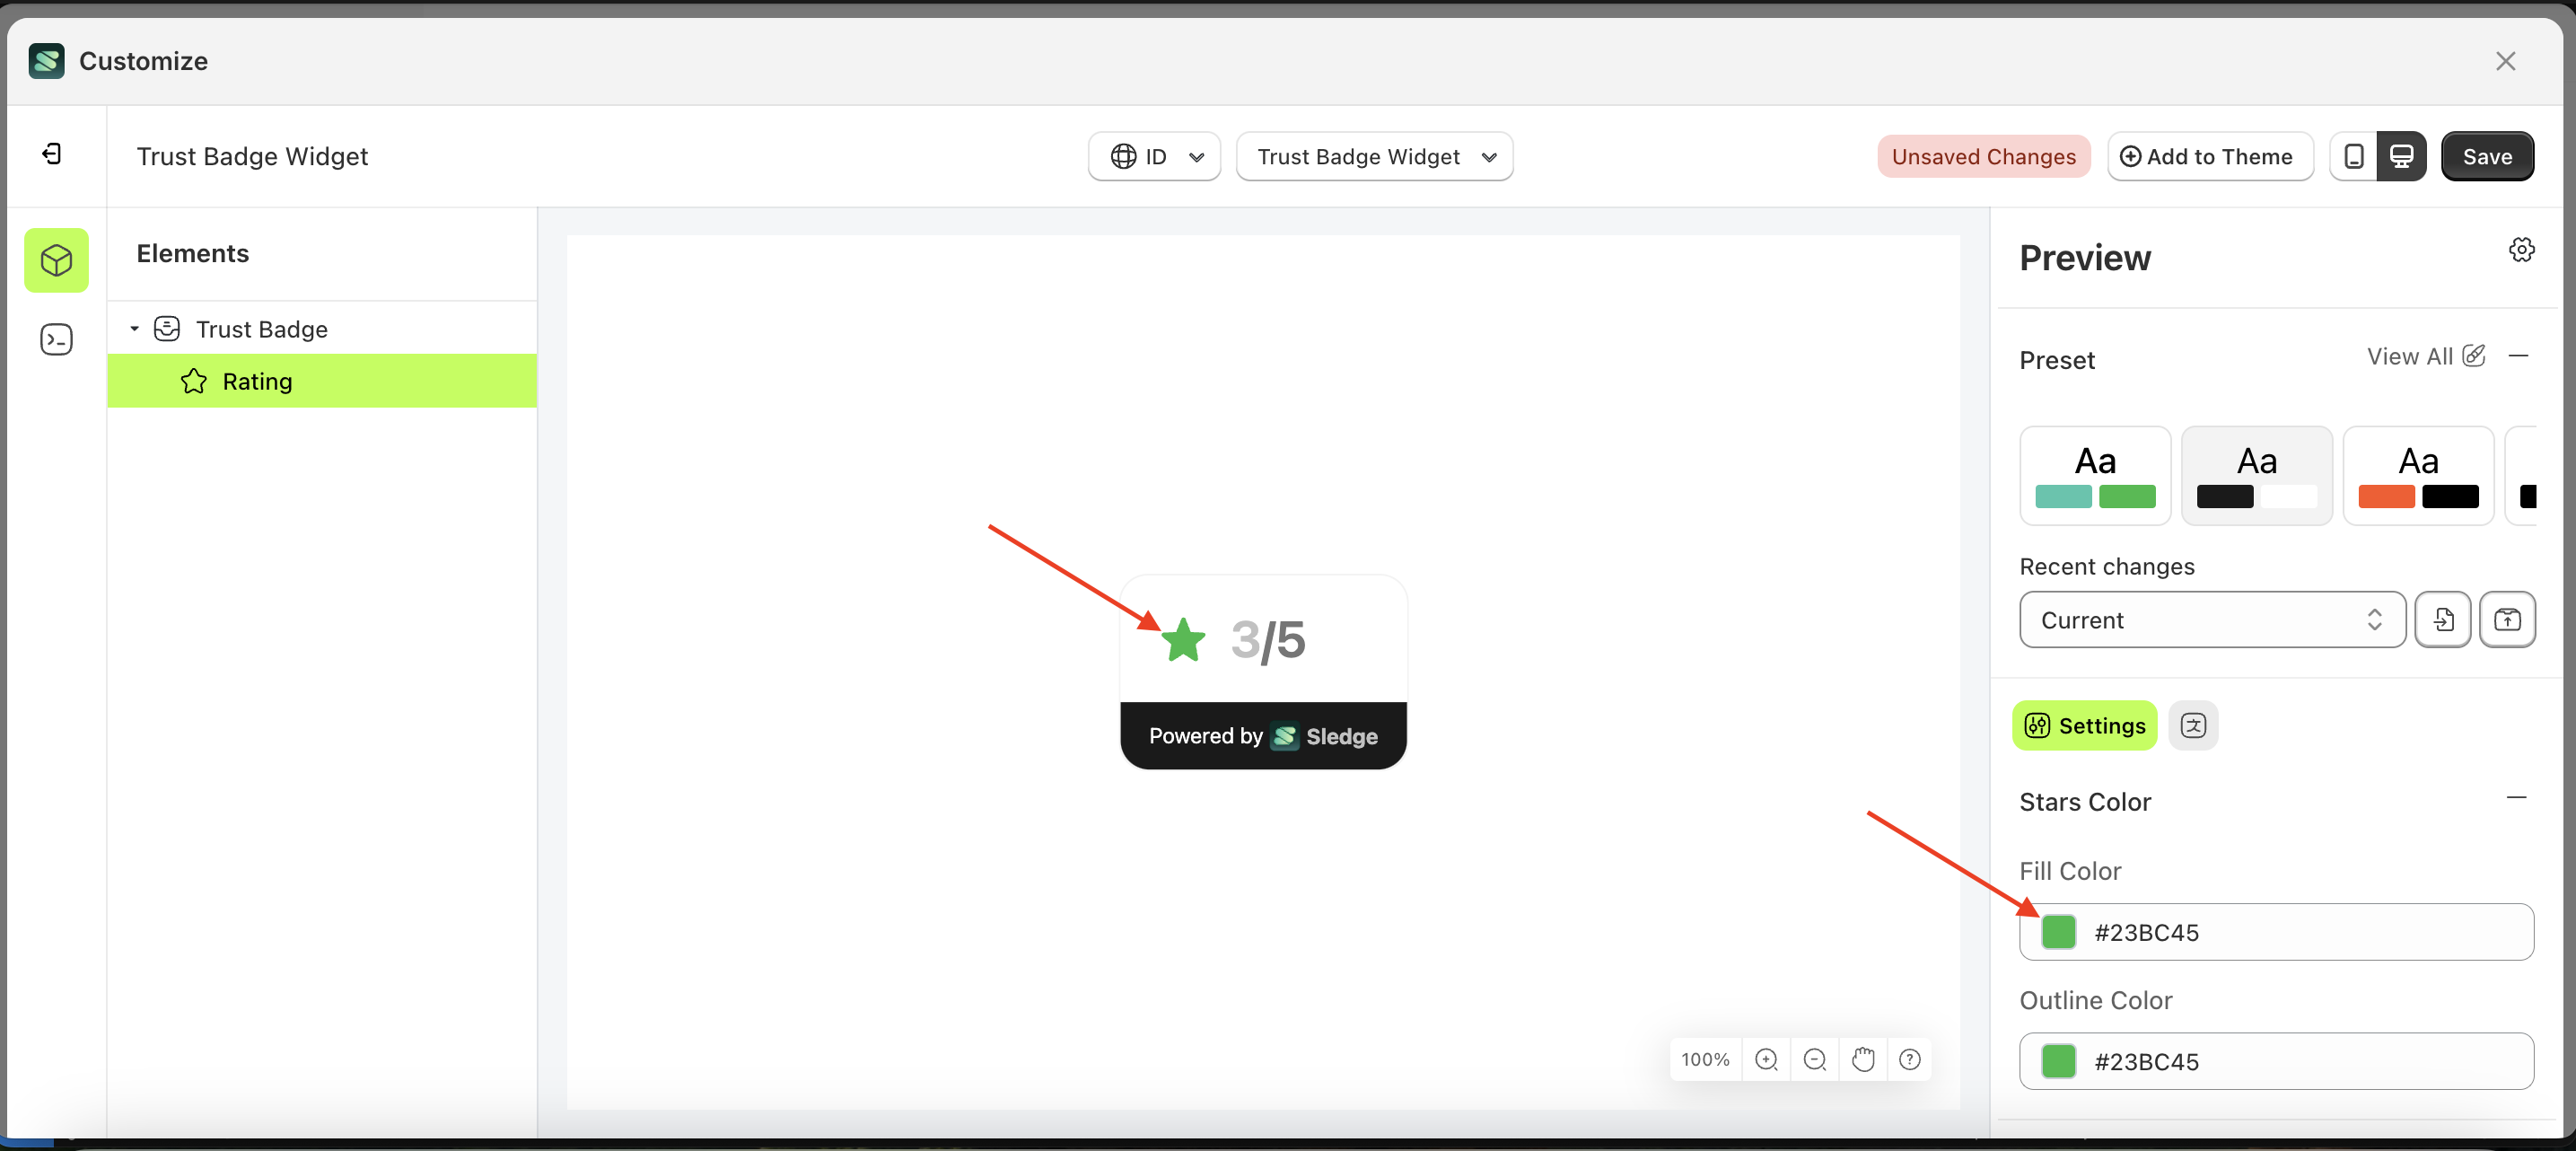This screenshot has height=1151, width=2576.
Task: Click the exit editor icon at top left
Action: 53,154
